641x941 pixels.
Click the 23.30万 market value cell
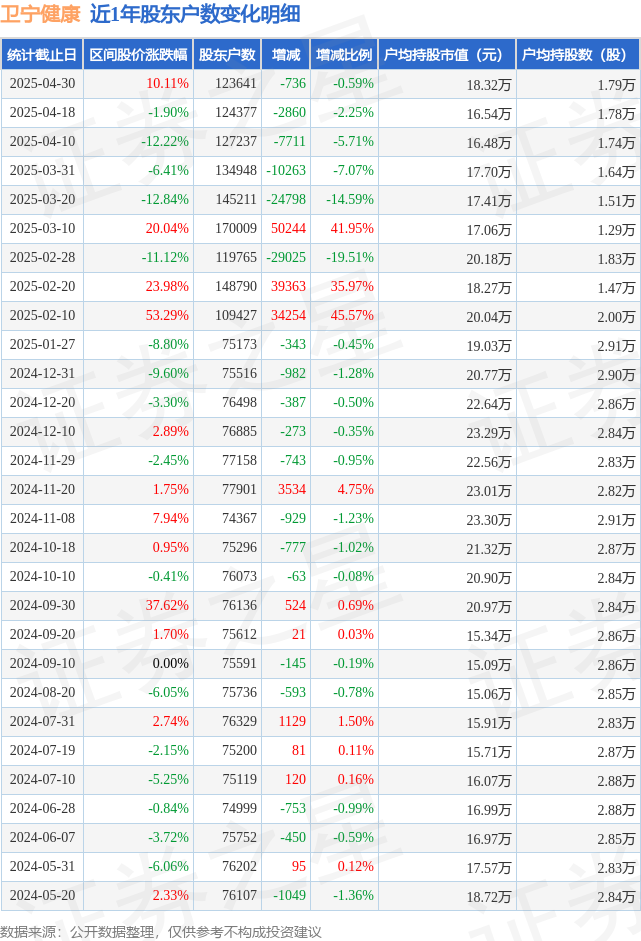[489, 520]
